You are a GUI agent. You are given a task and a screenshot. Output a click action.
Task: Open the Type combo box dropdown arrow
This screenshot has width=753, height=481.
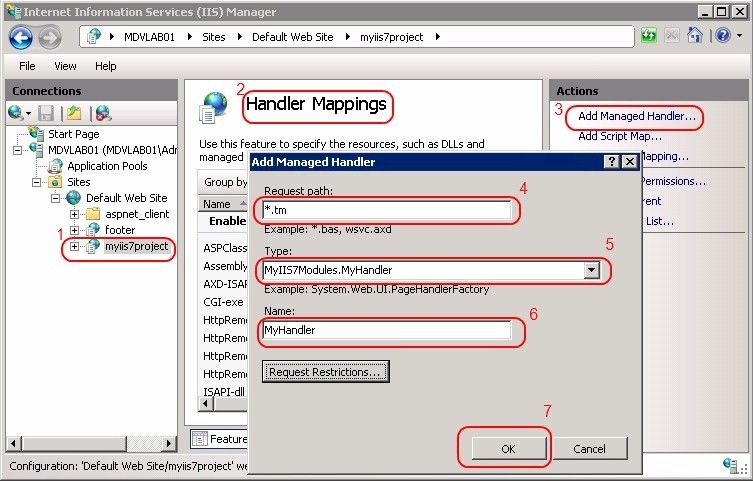click(x=592, y=270)
